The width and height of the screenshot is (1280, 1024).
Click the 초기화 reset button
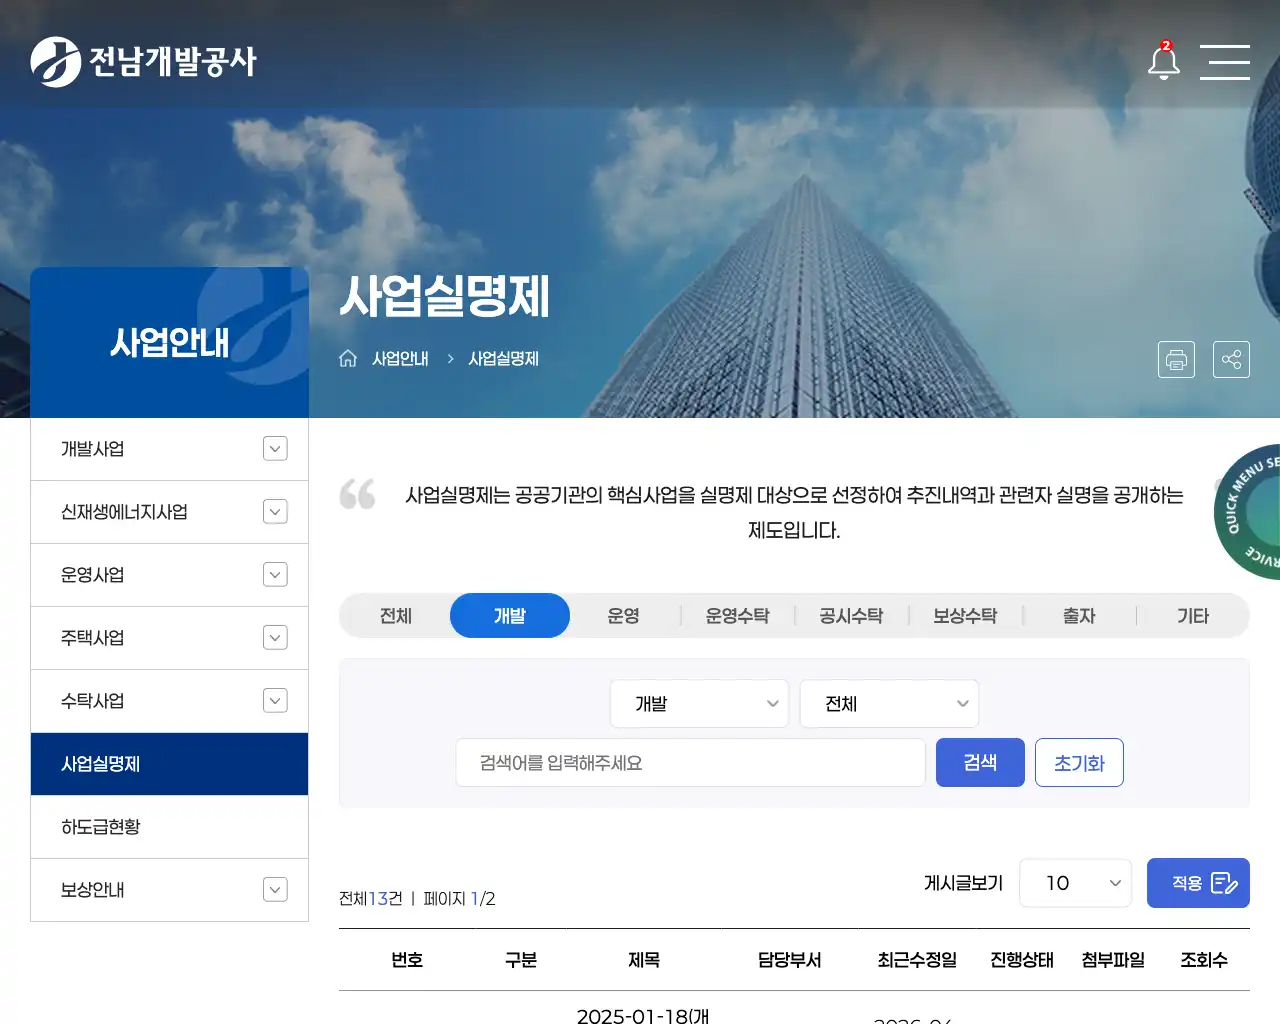[1079, 763]
